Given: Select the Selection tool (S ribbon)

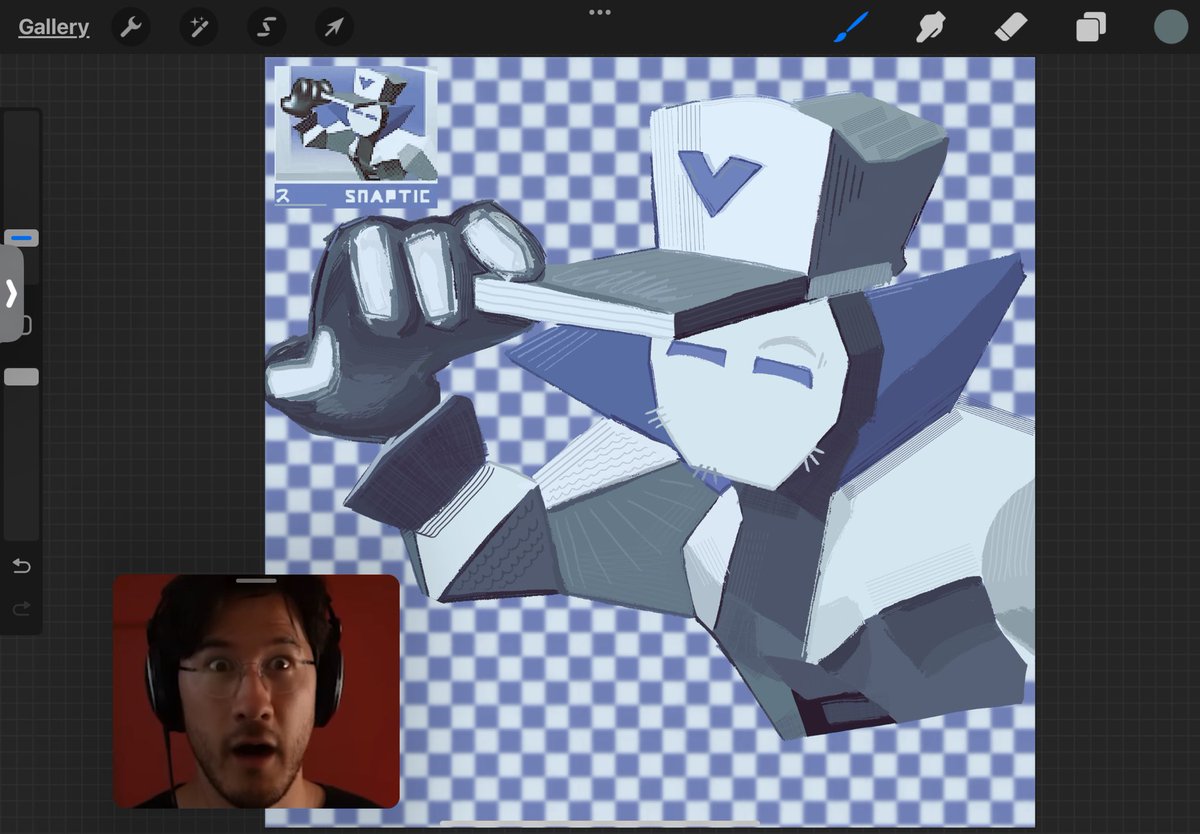Looking at the screenshot, I should [x=266, y=27].
